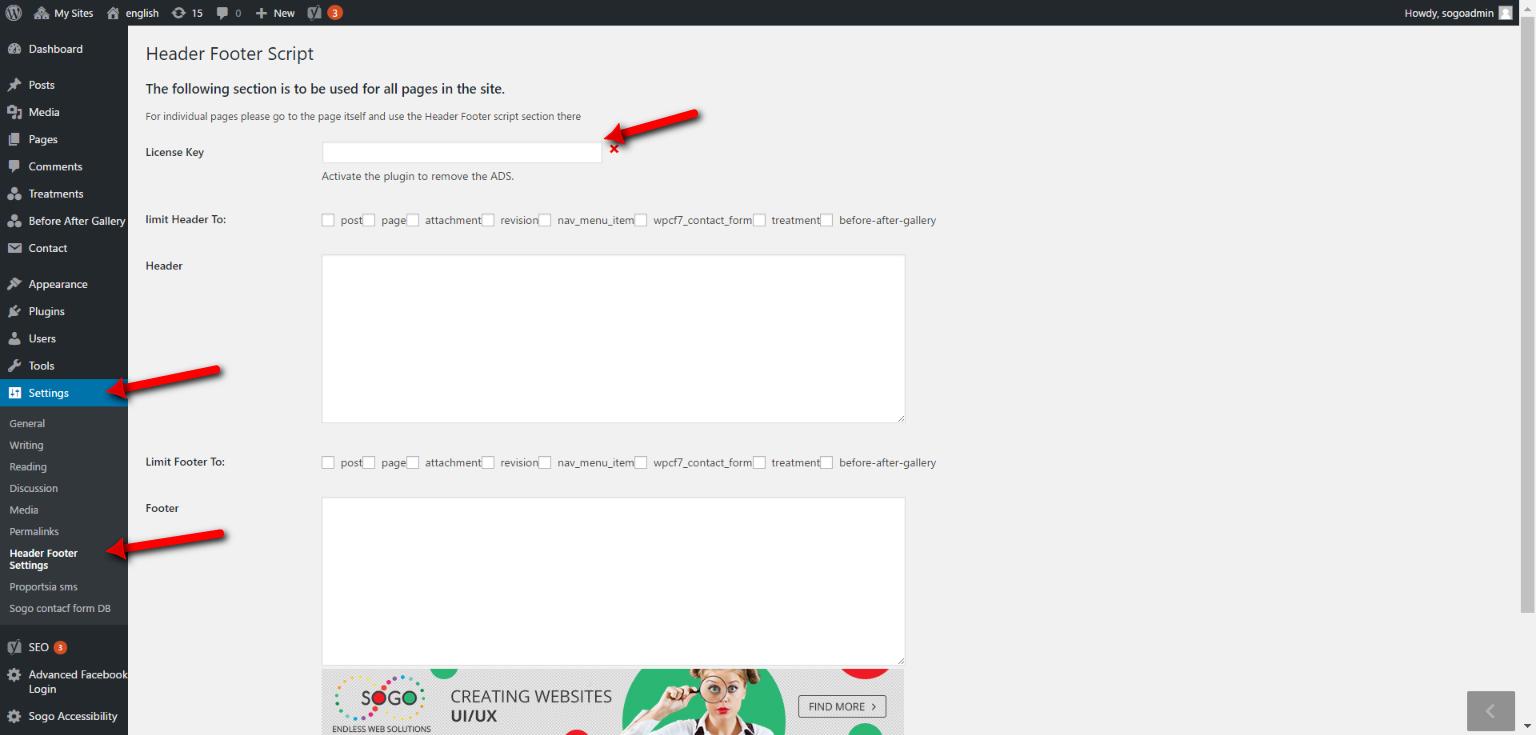This screenshot has height=735, width=1536.
Task: Tick 'before-after-gallery' checkbox for limit Header
Action: pyautogui.click(x=827, y=220)
